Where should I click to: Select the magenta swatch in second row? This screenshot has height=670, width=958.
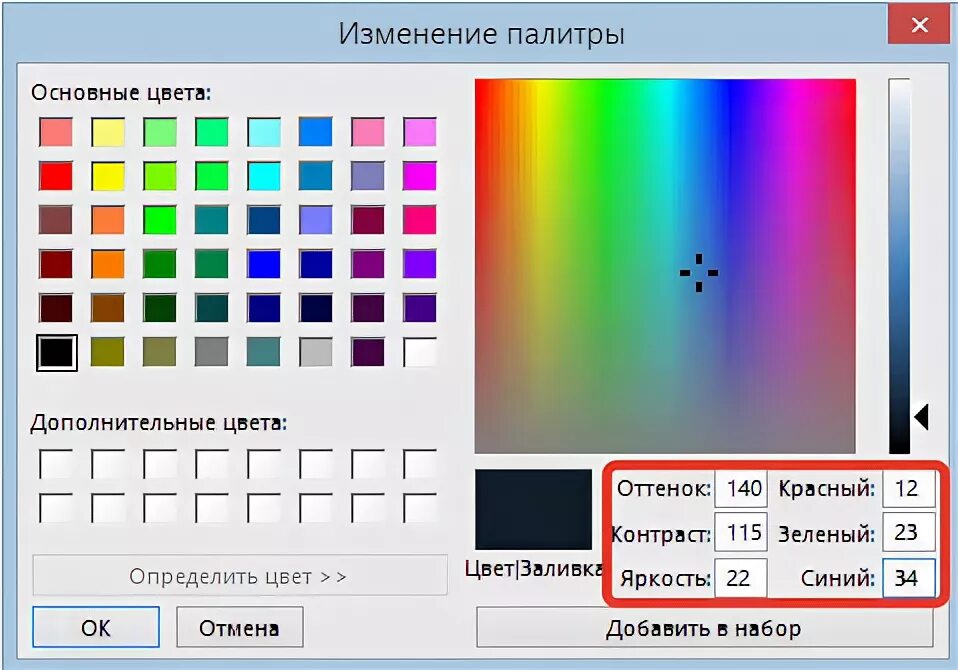[420, 177]
